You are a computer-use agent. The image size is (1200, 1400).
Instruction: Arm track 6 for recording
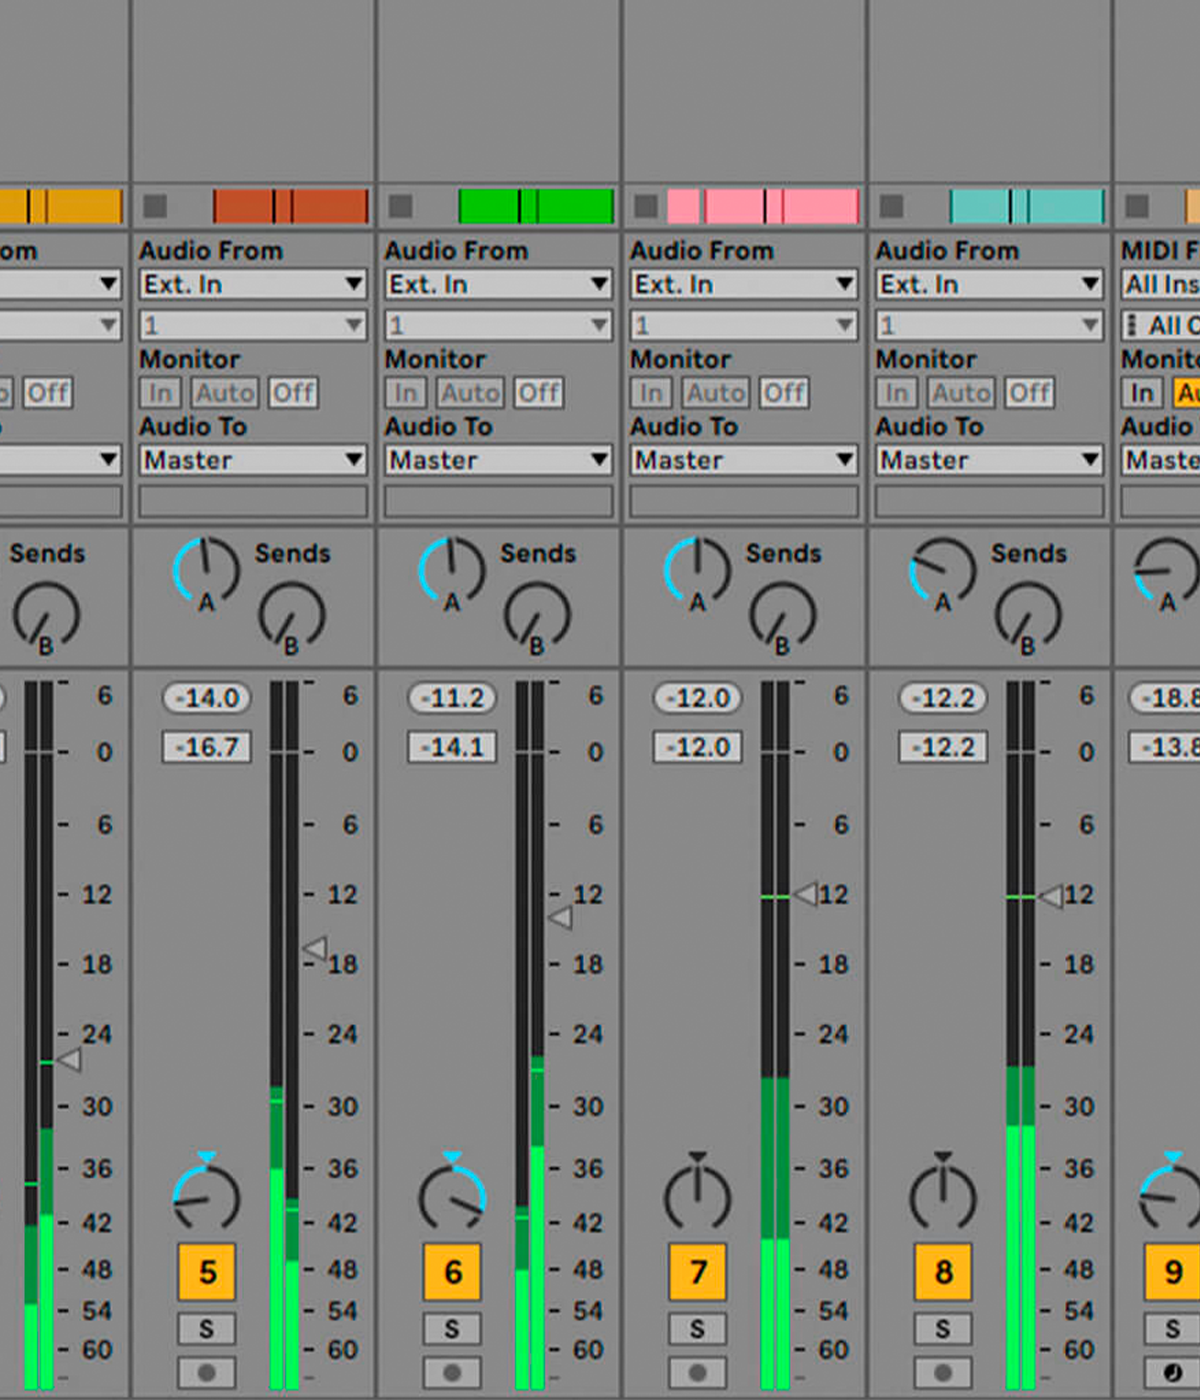coord(452,1372)
